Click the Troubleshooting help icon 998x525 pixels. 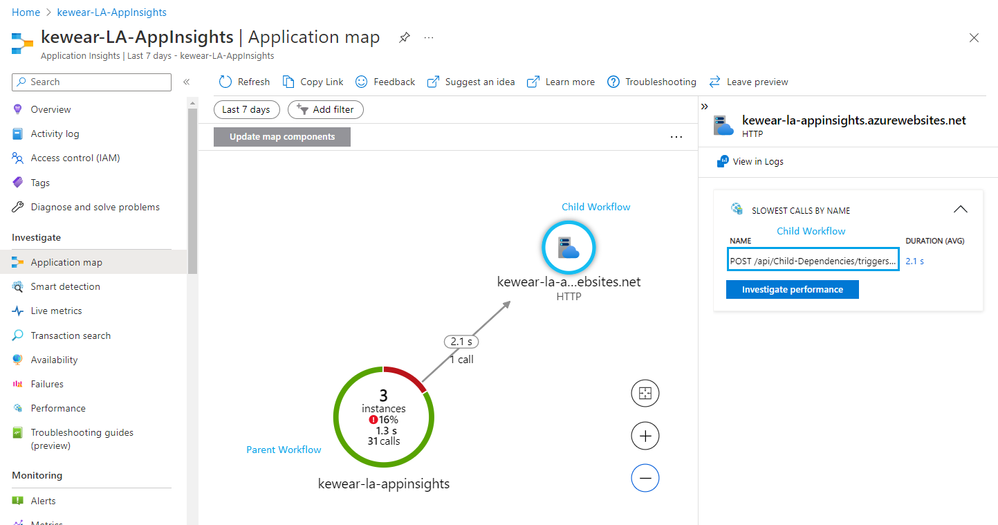click(613, 81)
